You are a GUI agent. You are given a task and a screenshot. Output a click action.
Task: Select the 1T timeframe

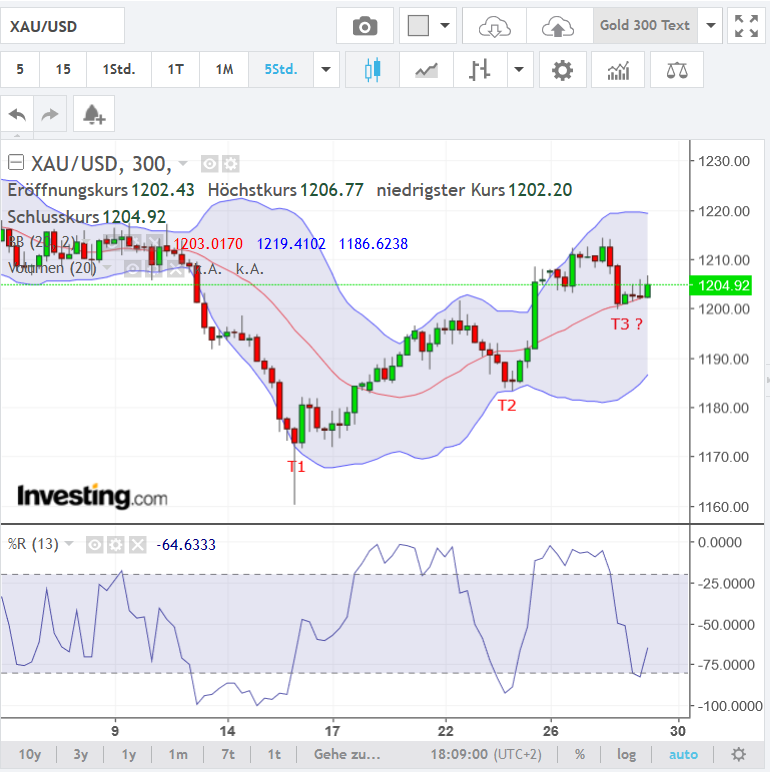[x=175, y=70]
